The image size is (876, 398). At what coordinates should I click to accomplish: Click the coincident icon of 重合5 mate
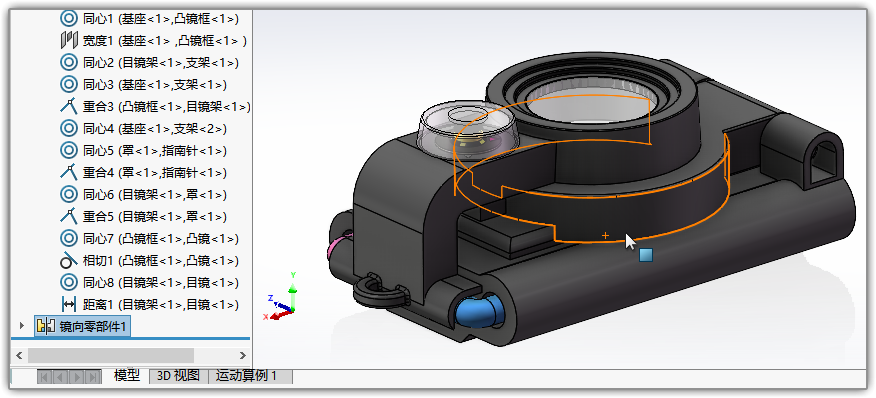click(69, 216)
